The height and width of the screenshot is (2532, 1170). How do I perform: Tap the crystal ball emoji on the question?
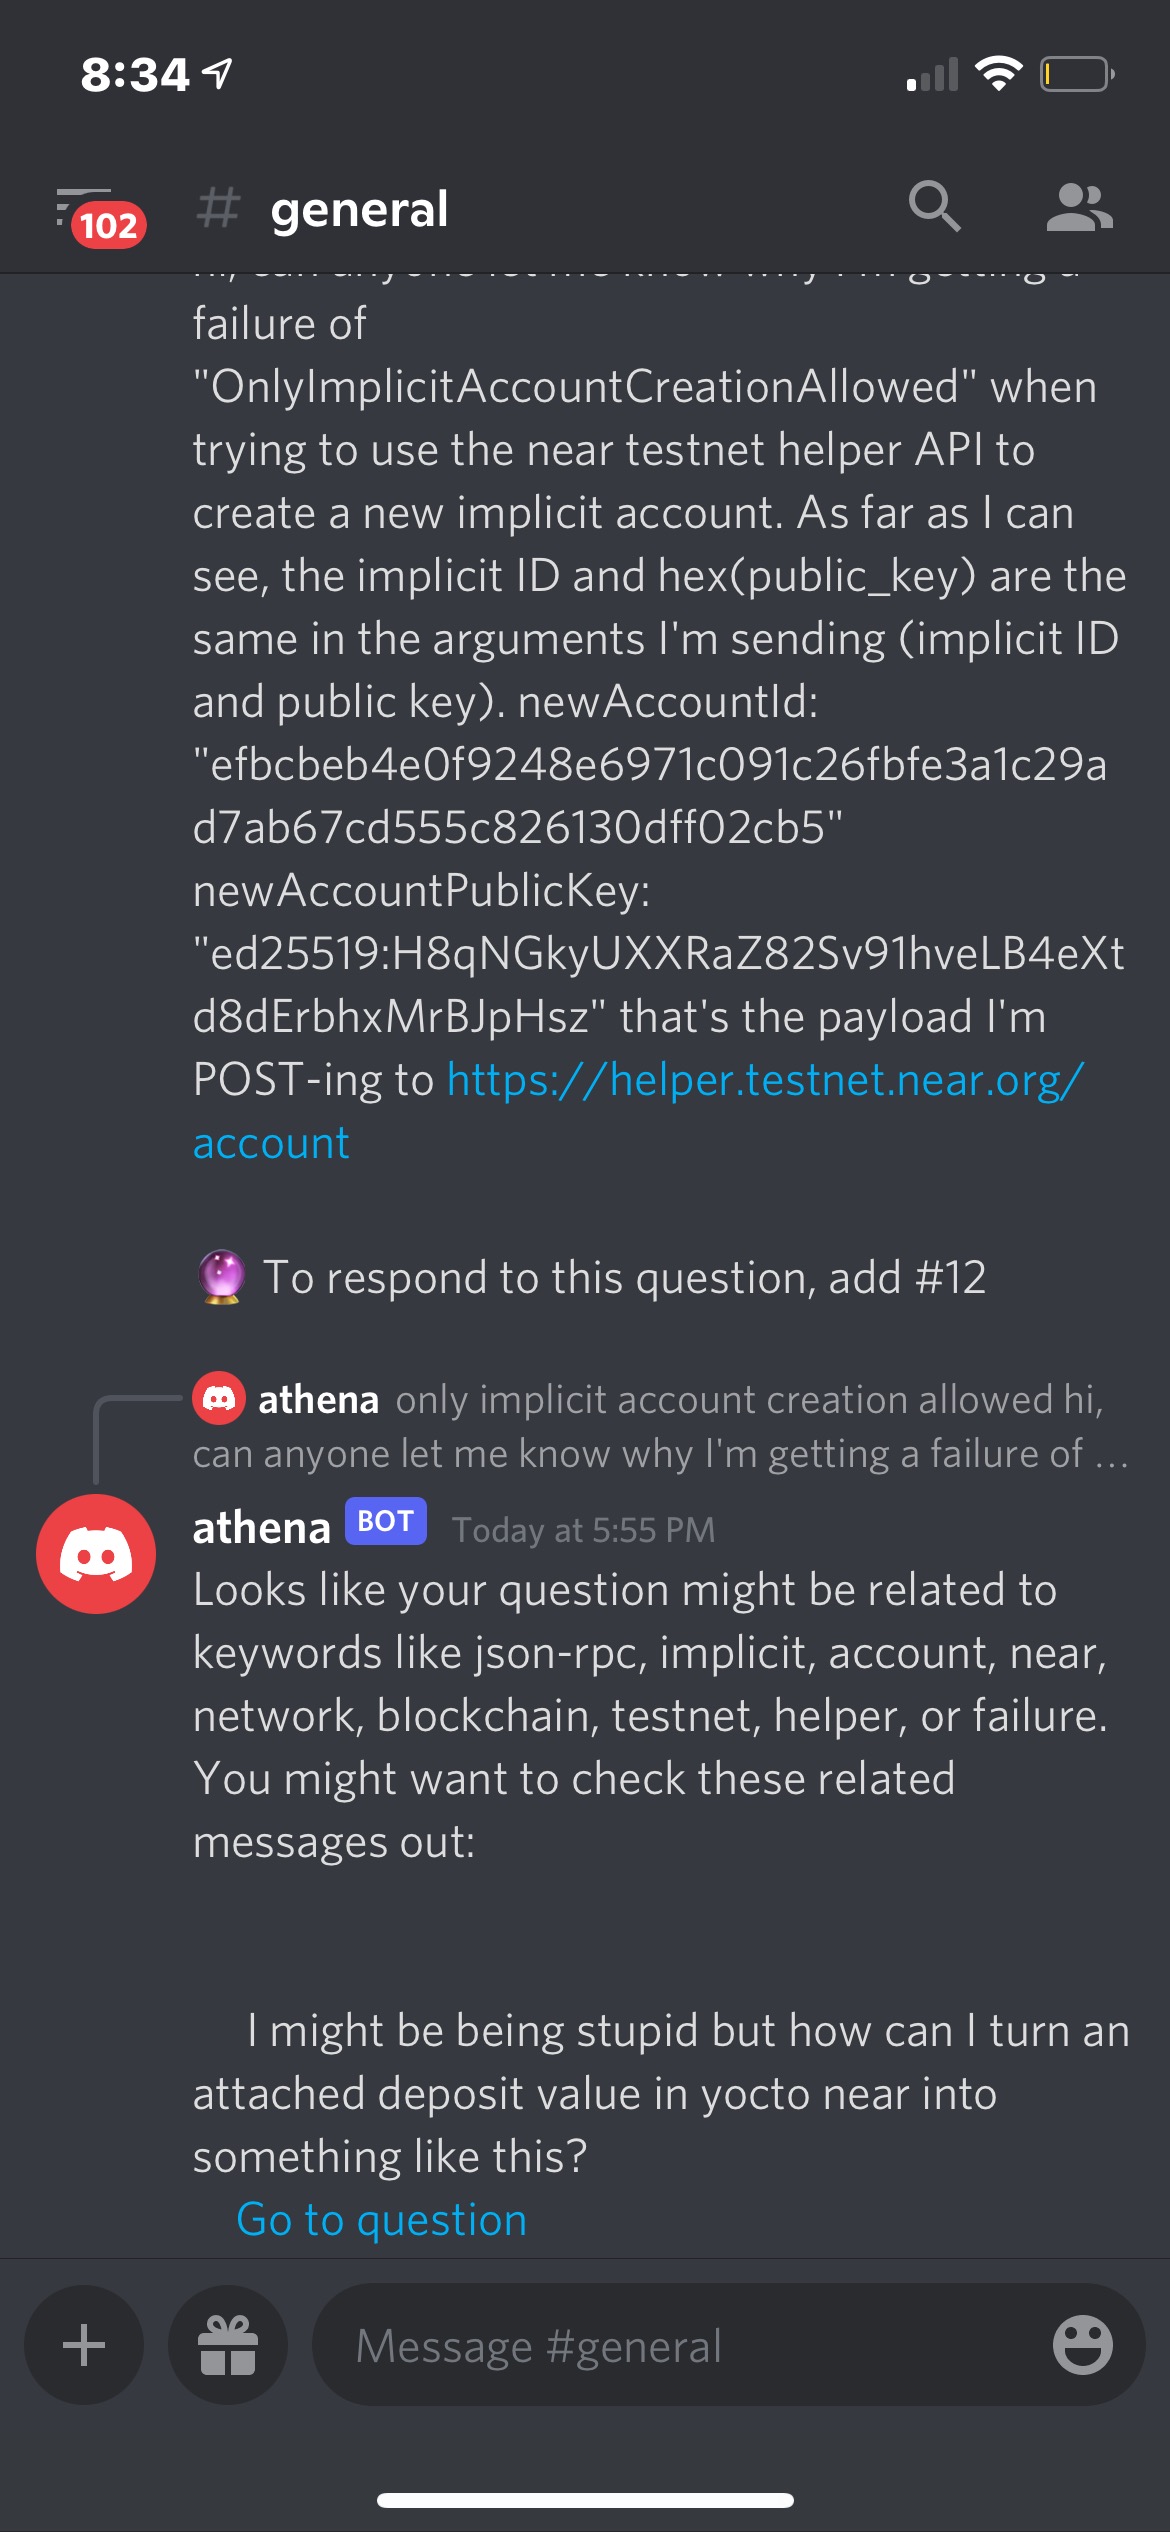click(222, 1275)
